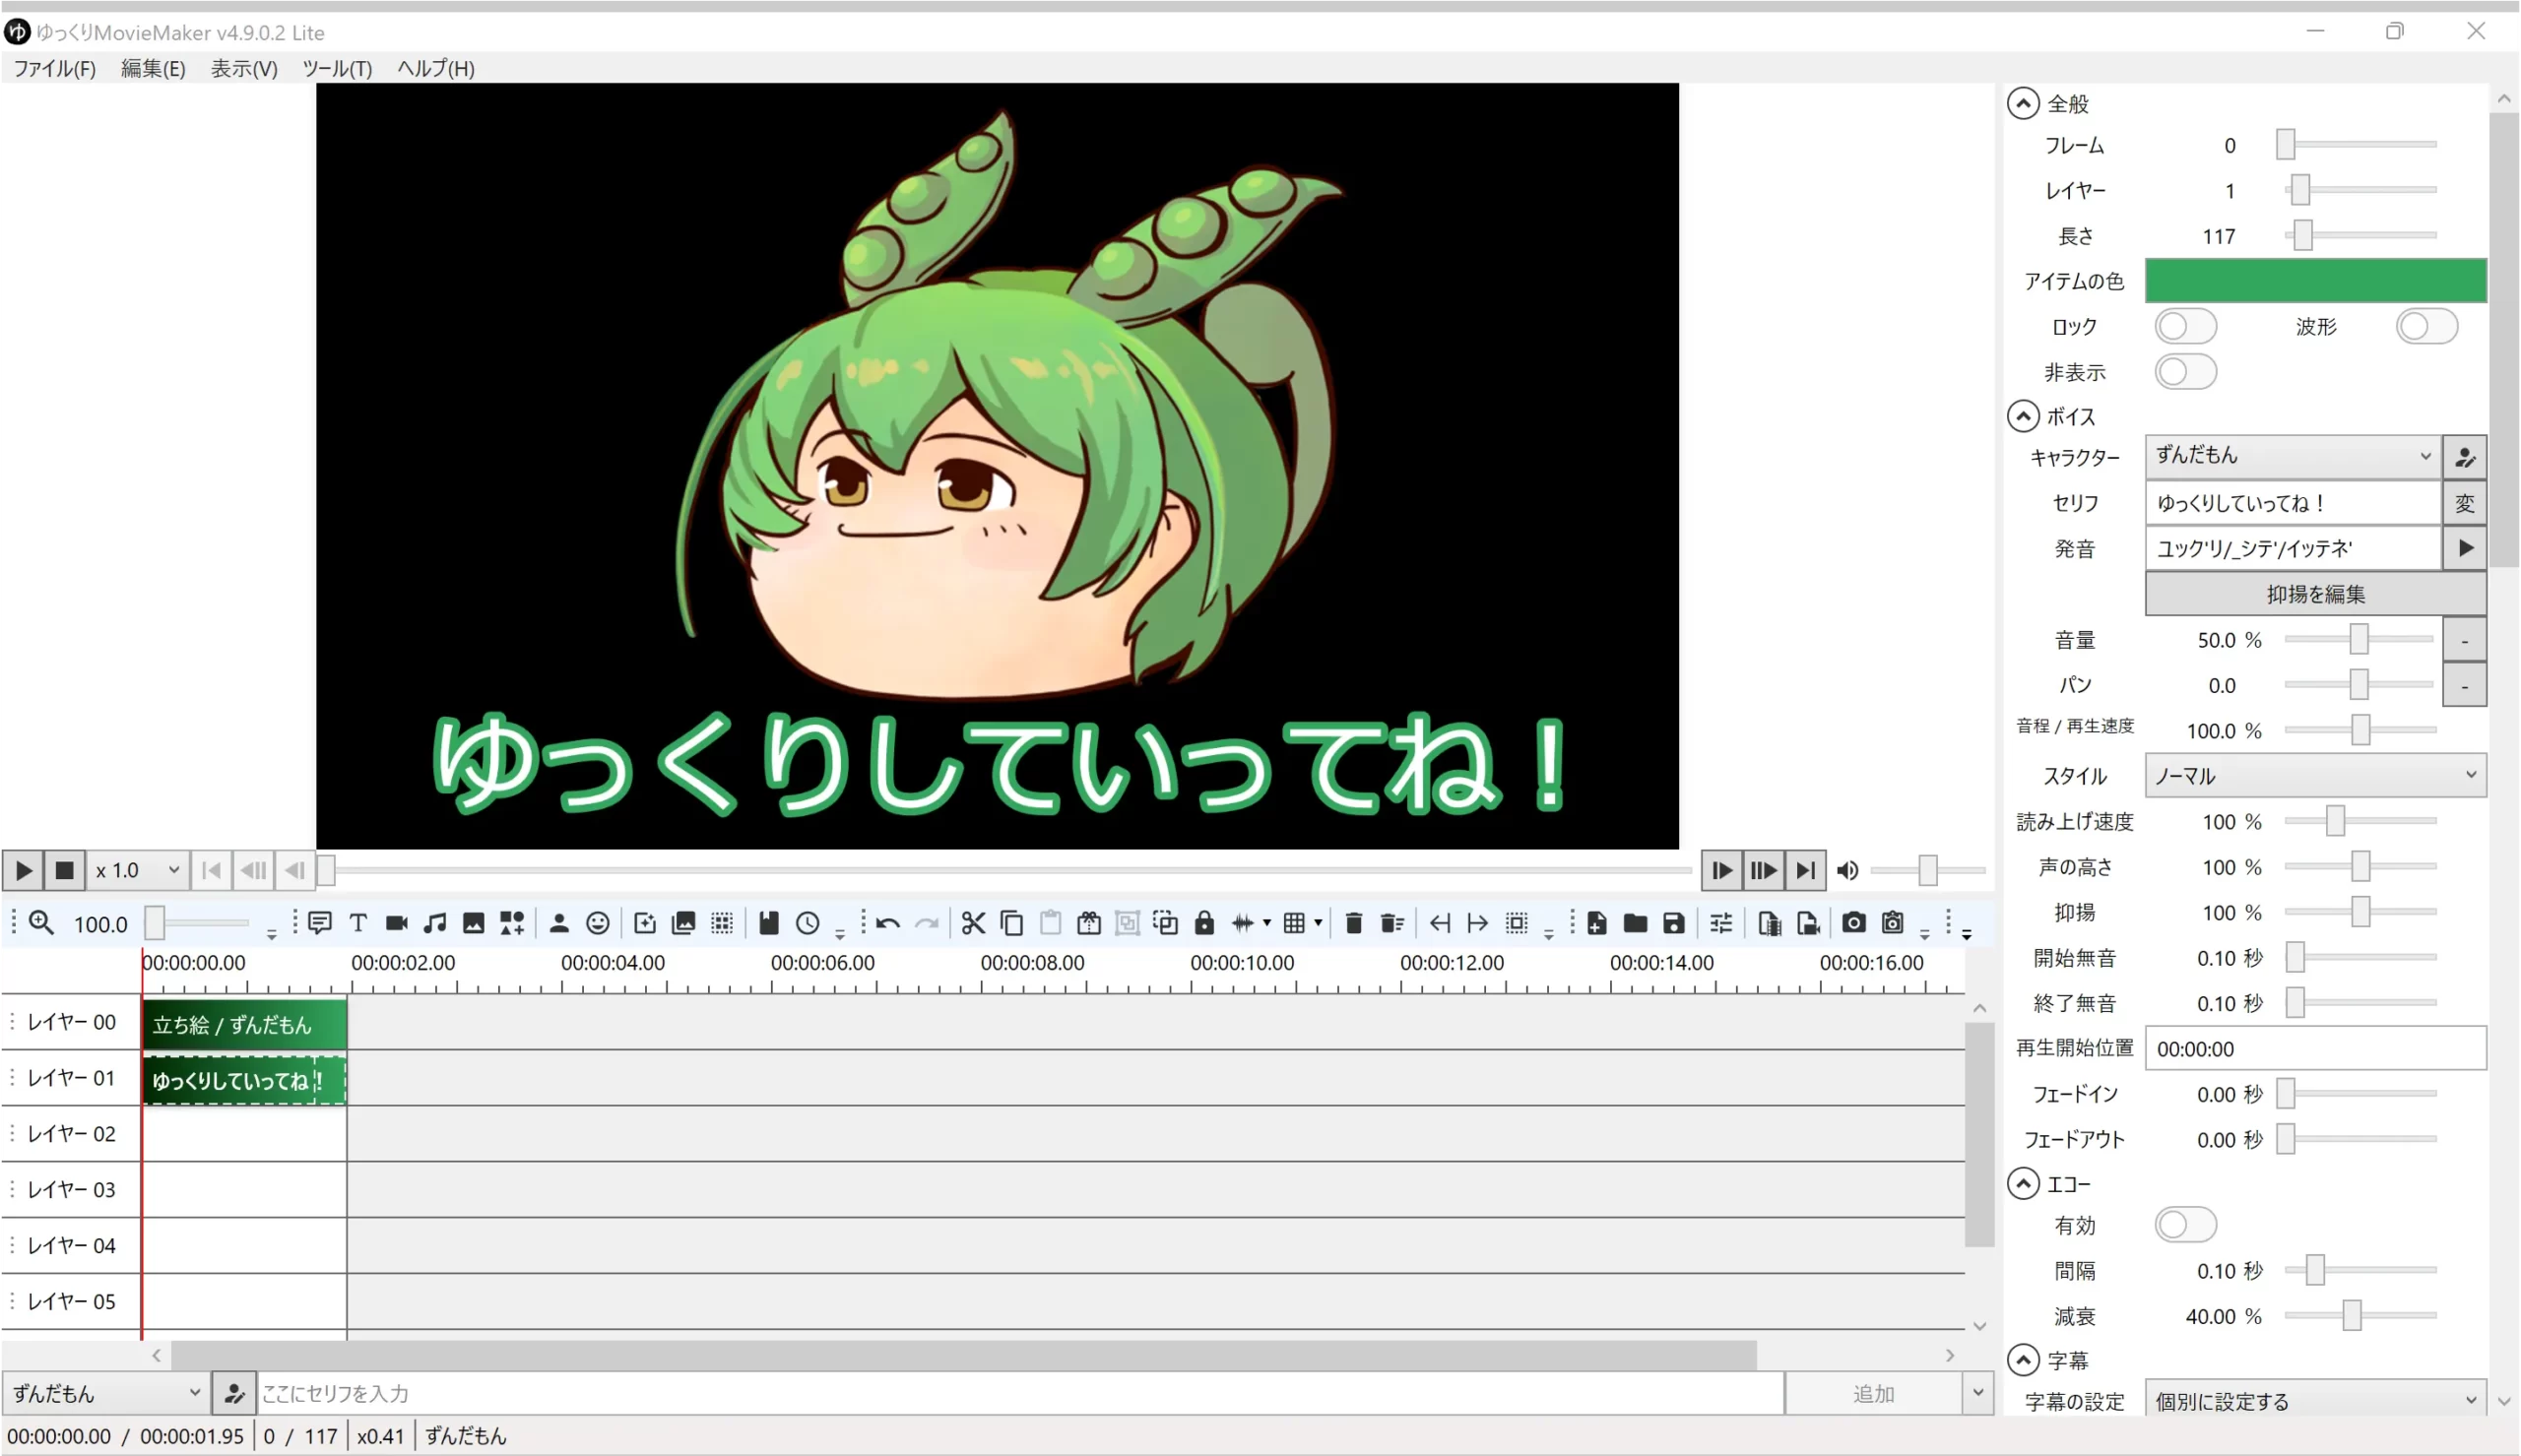Open the playback speed x 1.0 dropdown
2521x1456 pixels.
(x=138, y=871)
